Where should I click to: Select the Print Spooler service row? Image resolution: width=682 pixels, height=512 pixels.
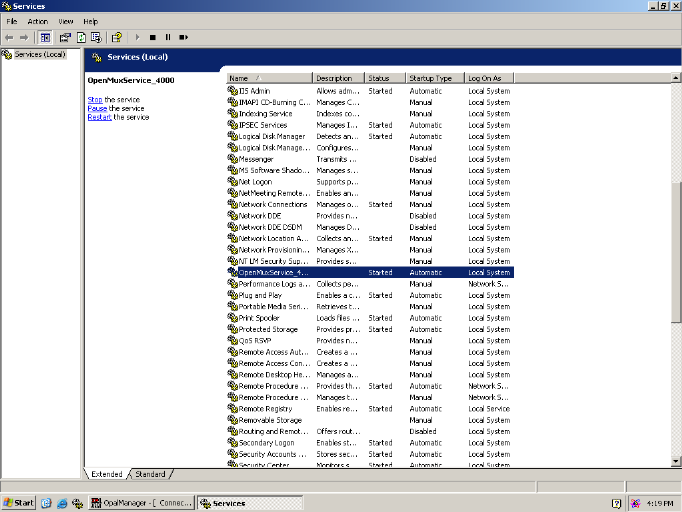click(259, 318)
